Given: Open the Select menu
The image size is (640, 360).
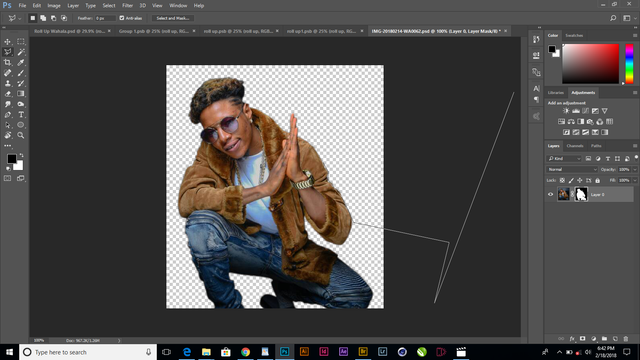Looking at the screenshot, I should [109, 6].
